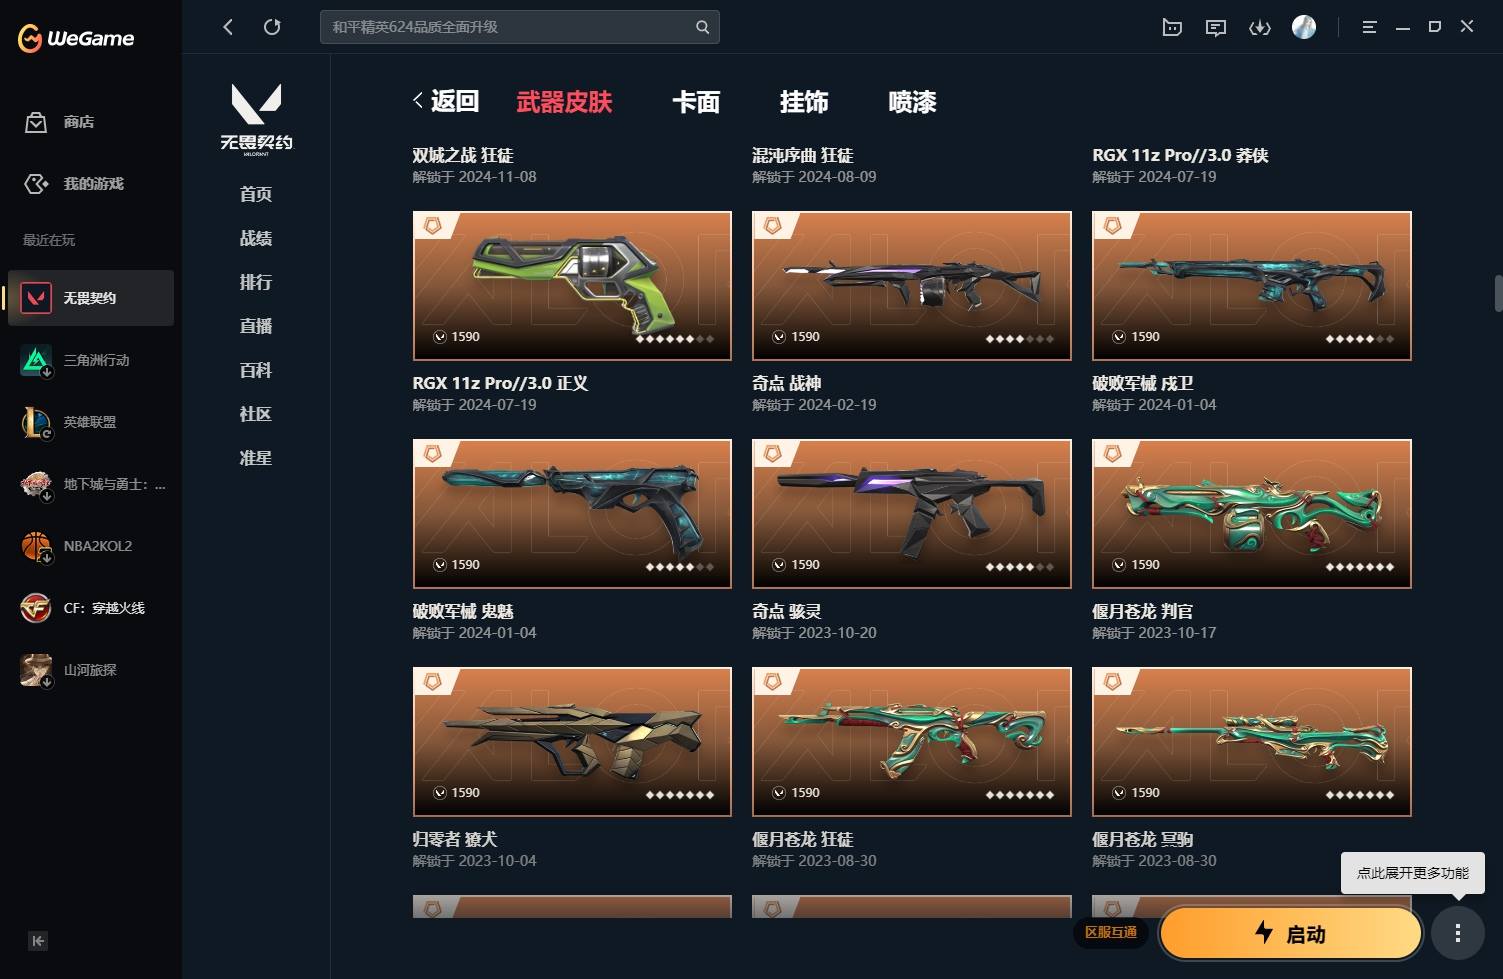This screenshot has width=1503, height=979.
Task: Switch to the 卡面 tab
Action: [x=696, y=101]
